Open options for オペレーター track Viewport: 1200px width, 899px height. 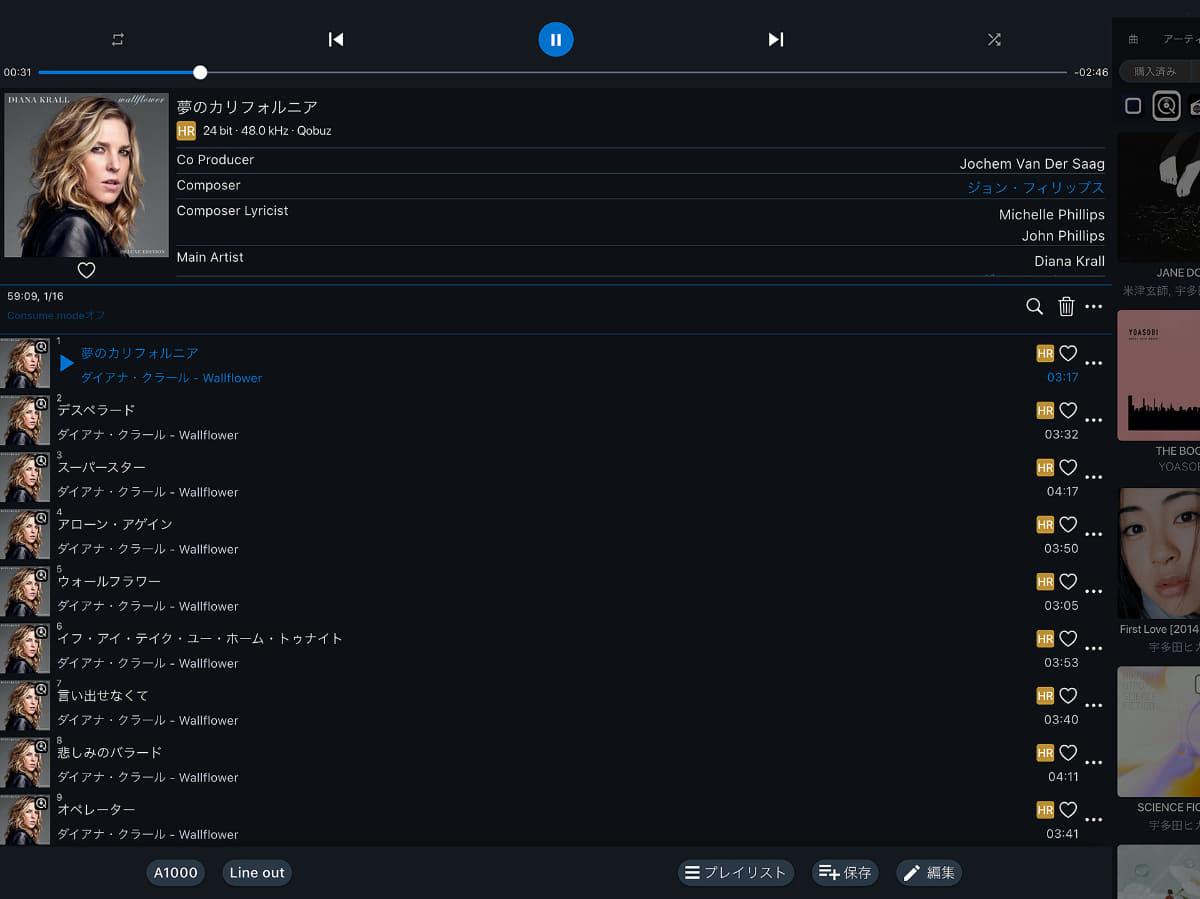1094,820
